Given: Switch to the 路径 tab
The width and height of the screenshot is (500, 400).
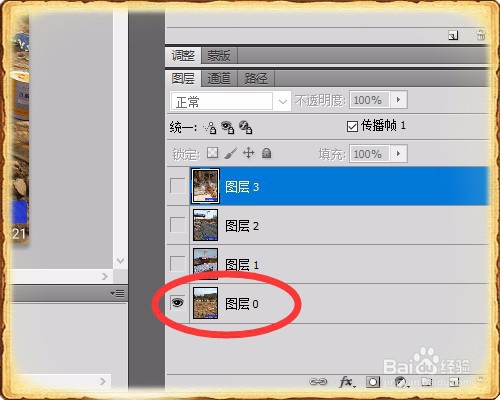Looking at the screenshot, I should (x=256, y=79).
